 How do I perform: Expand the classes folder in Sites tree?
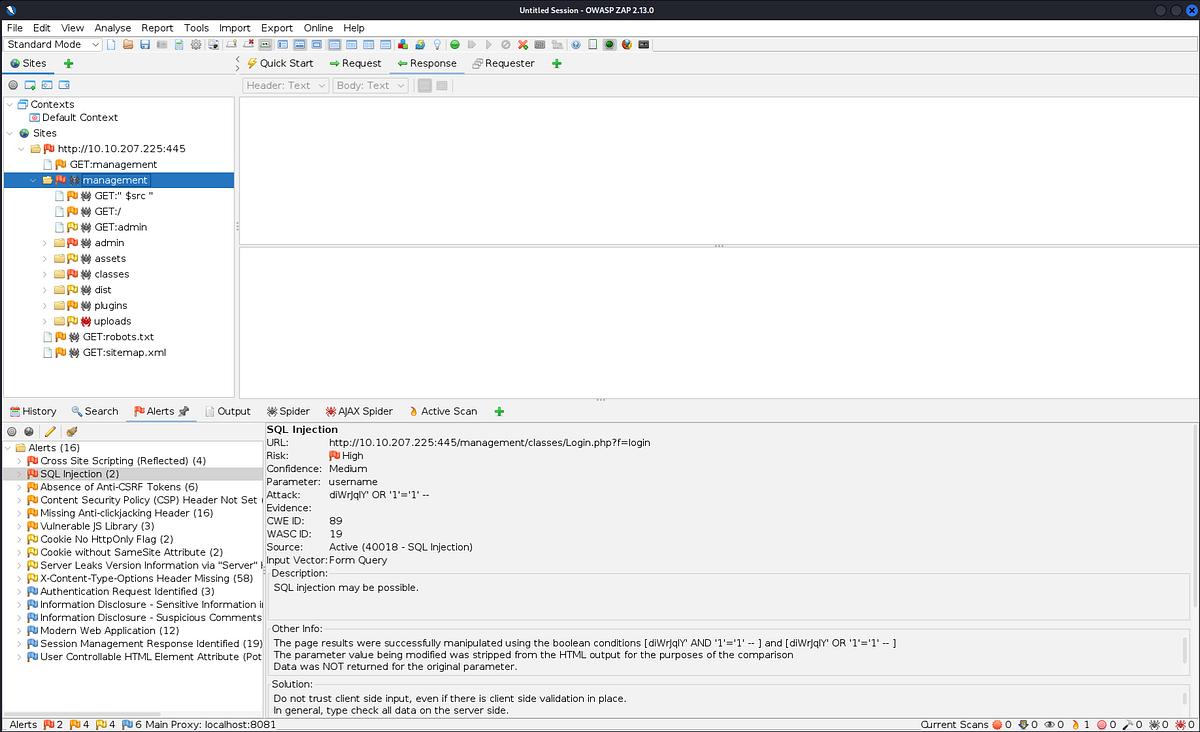[x=45, y=274]
